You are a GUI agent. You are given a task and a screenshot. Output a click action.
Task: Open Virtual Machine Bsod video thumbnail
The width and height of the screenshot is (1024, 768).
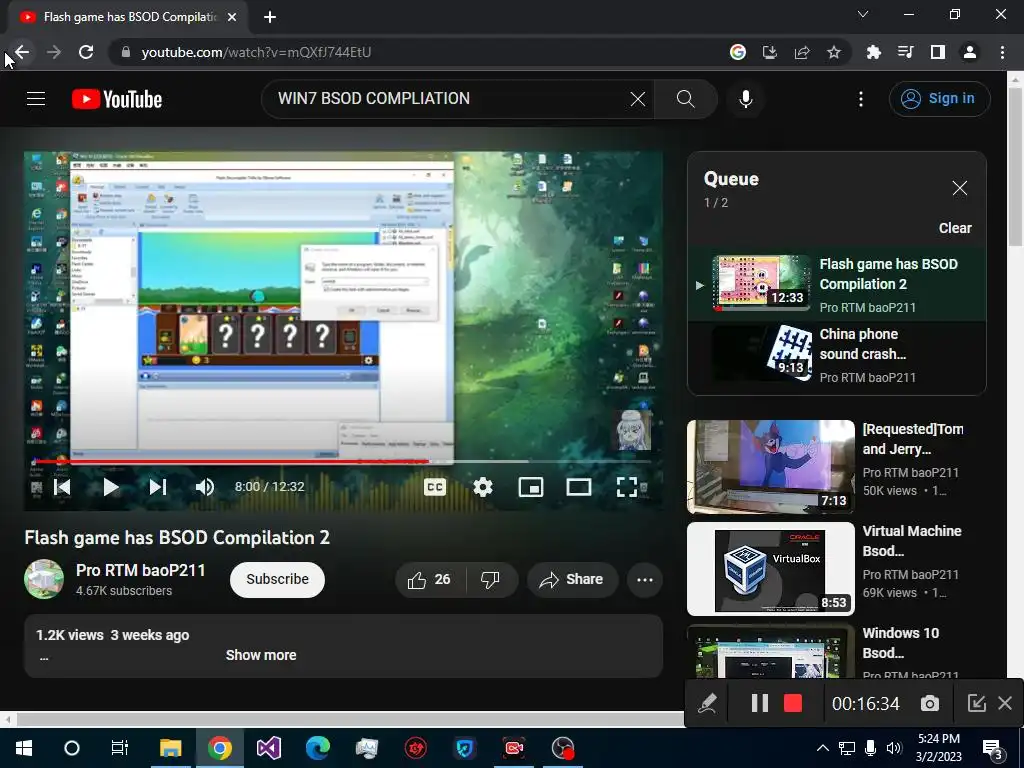coord(771,569)
